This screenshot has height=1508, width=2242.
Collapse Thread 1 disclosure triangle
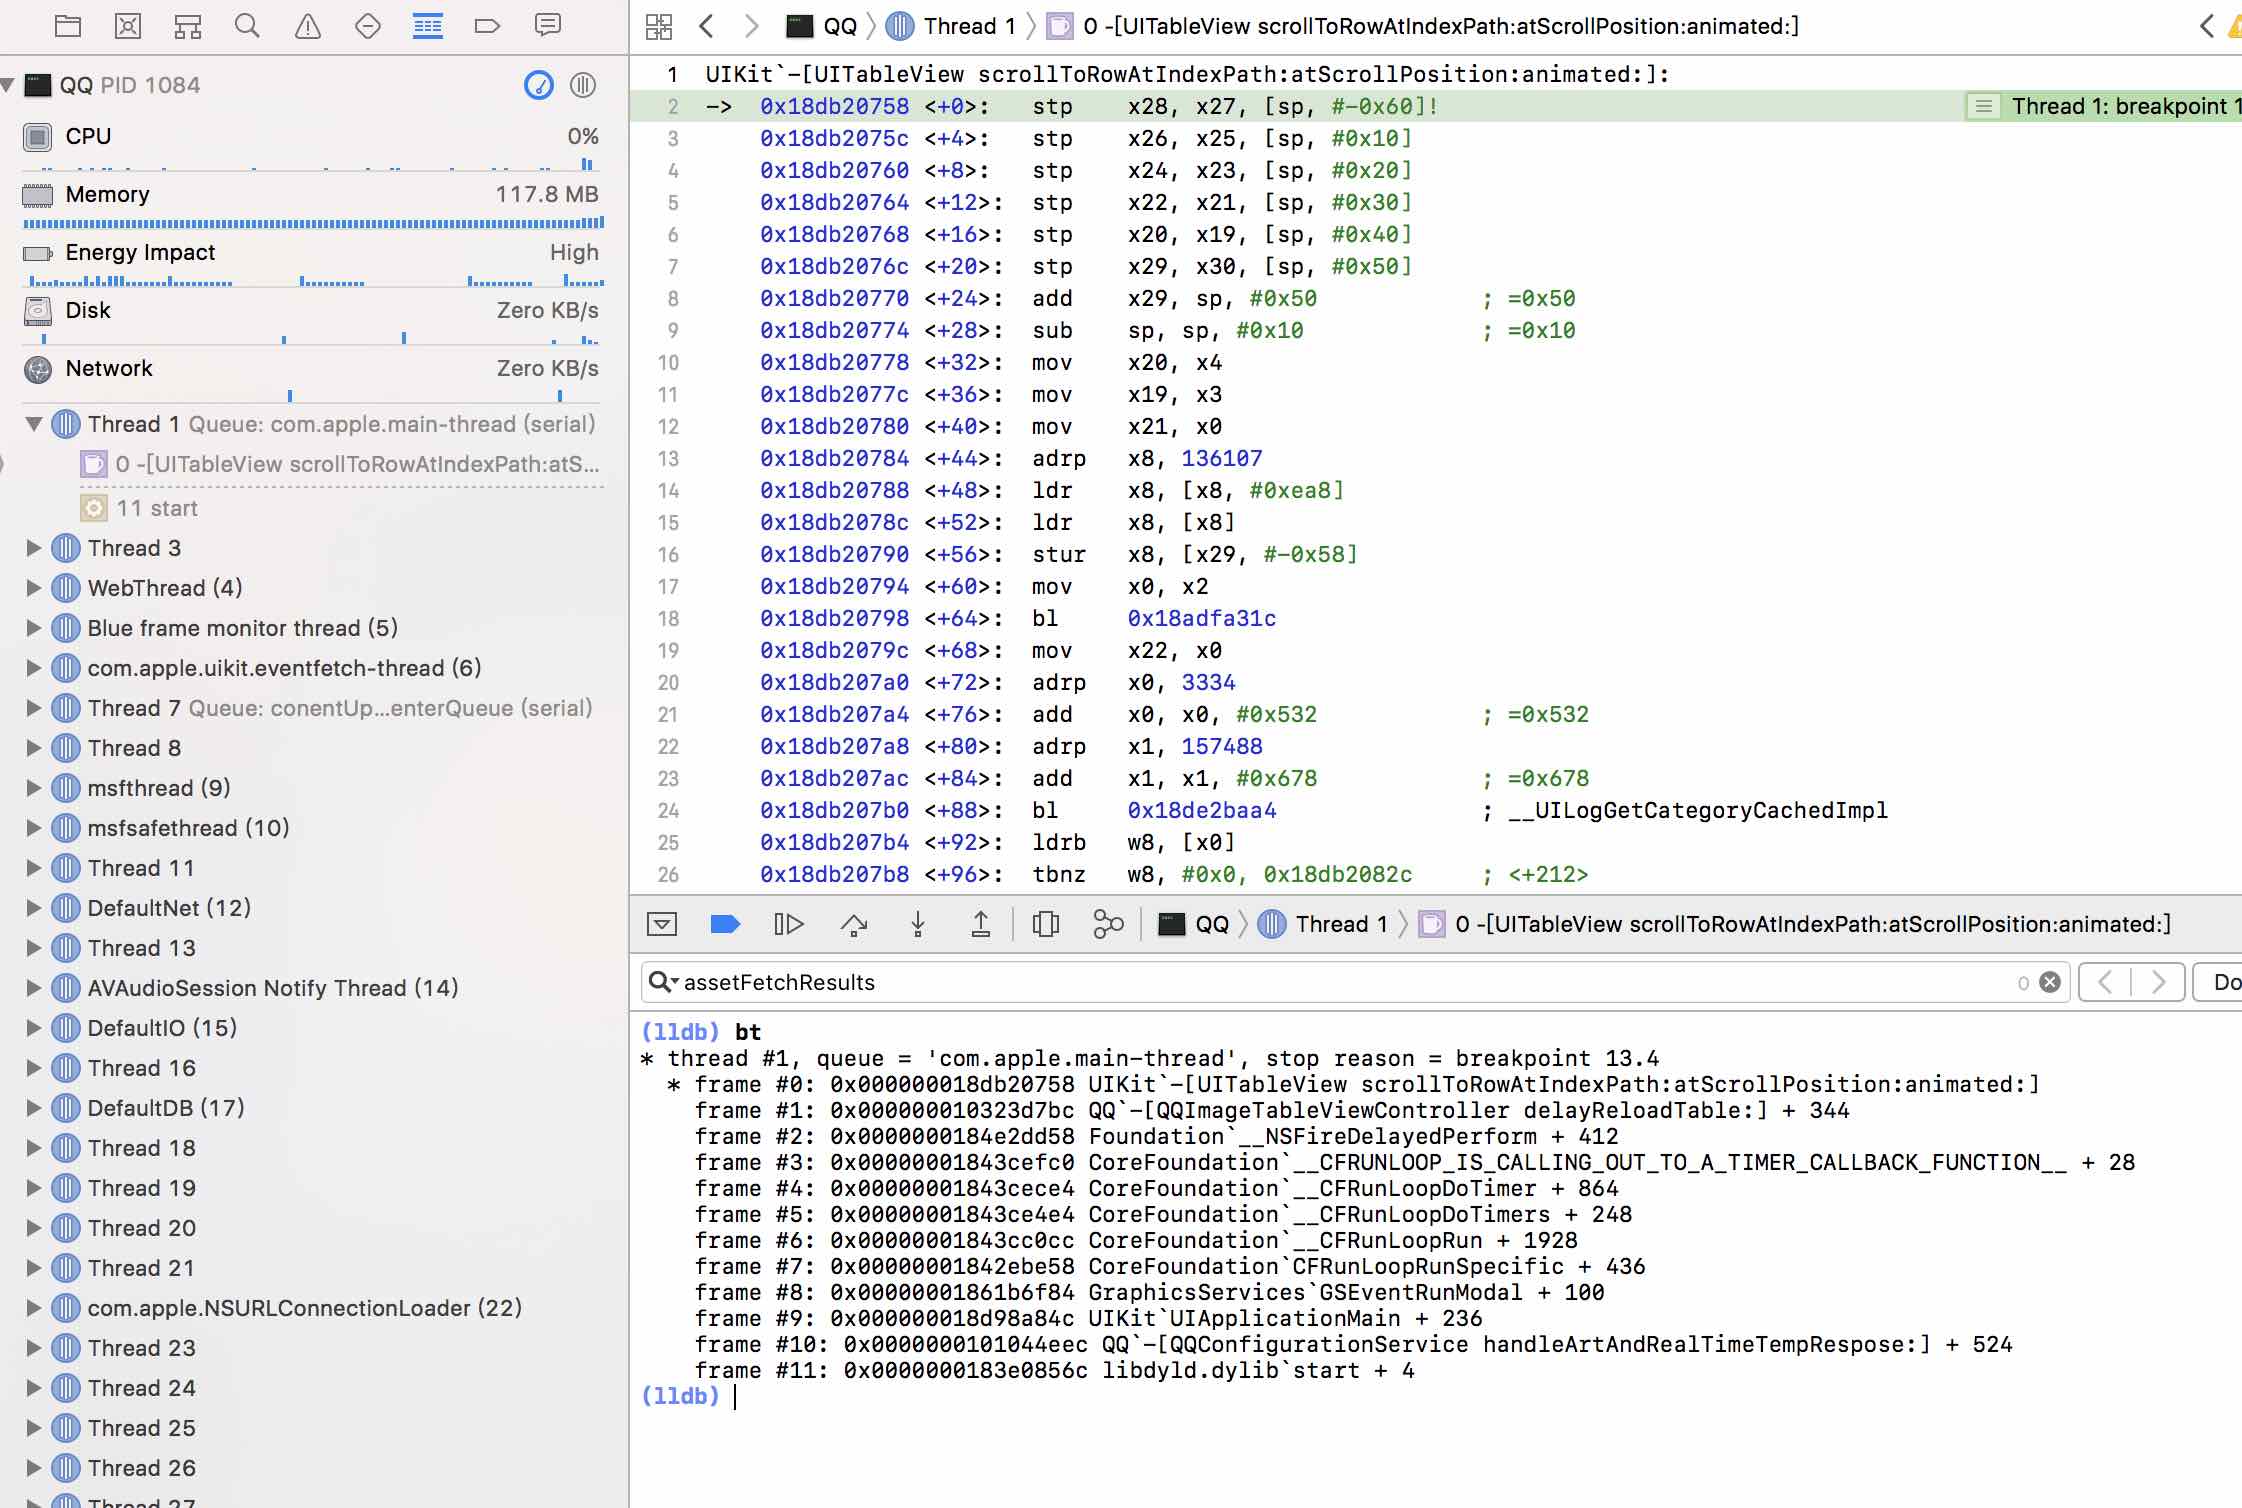[x=34, y=424]
